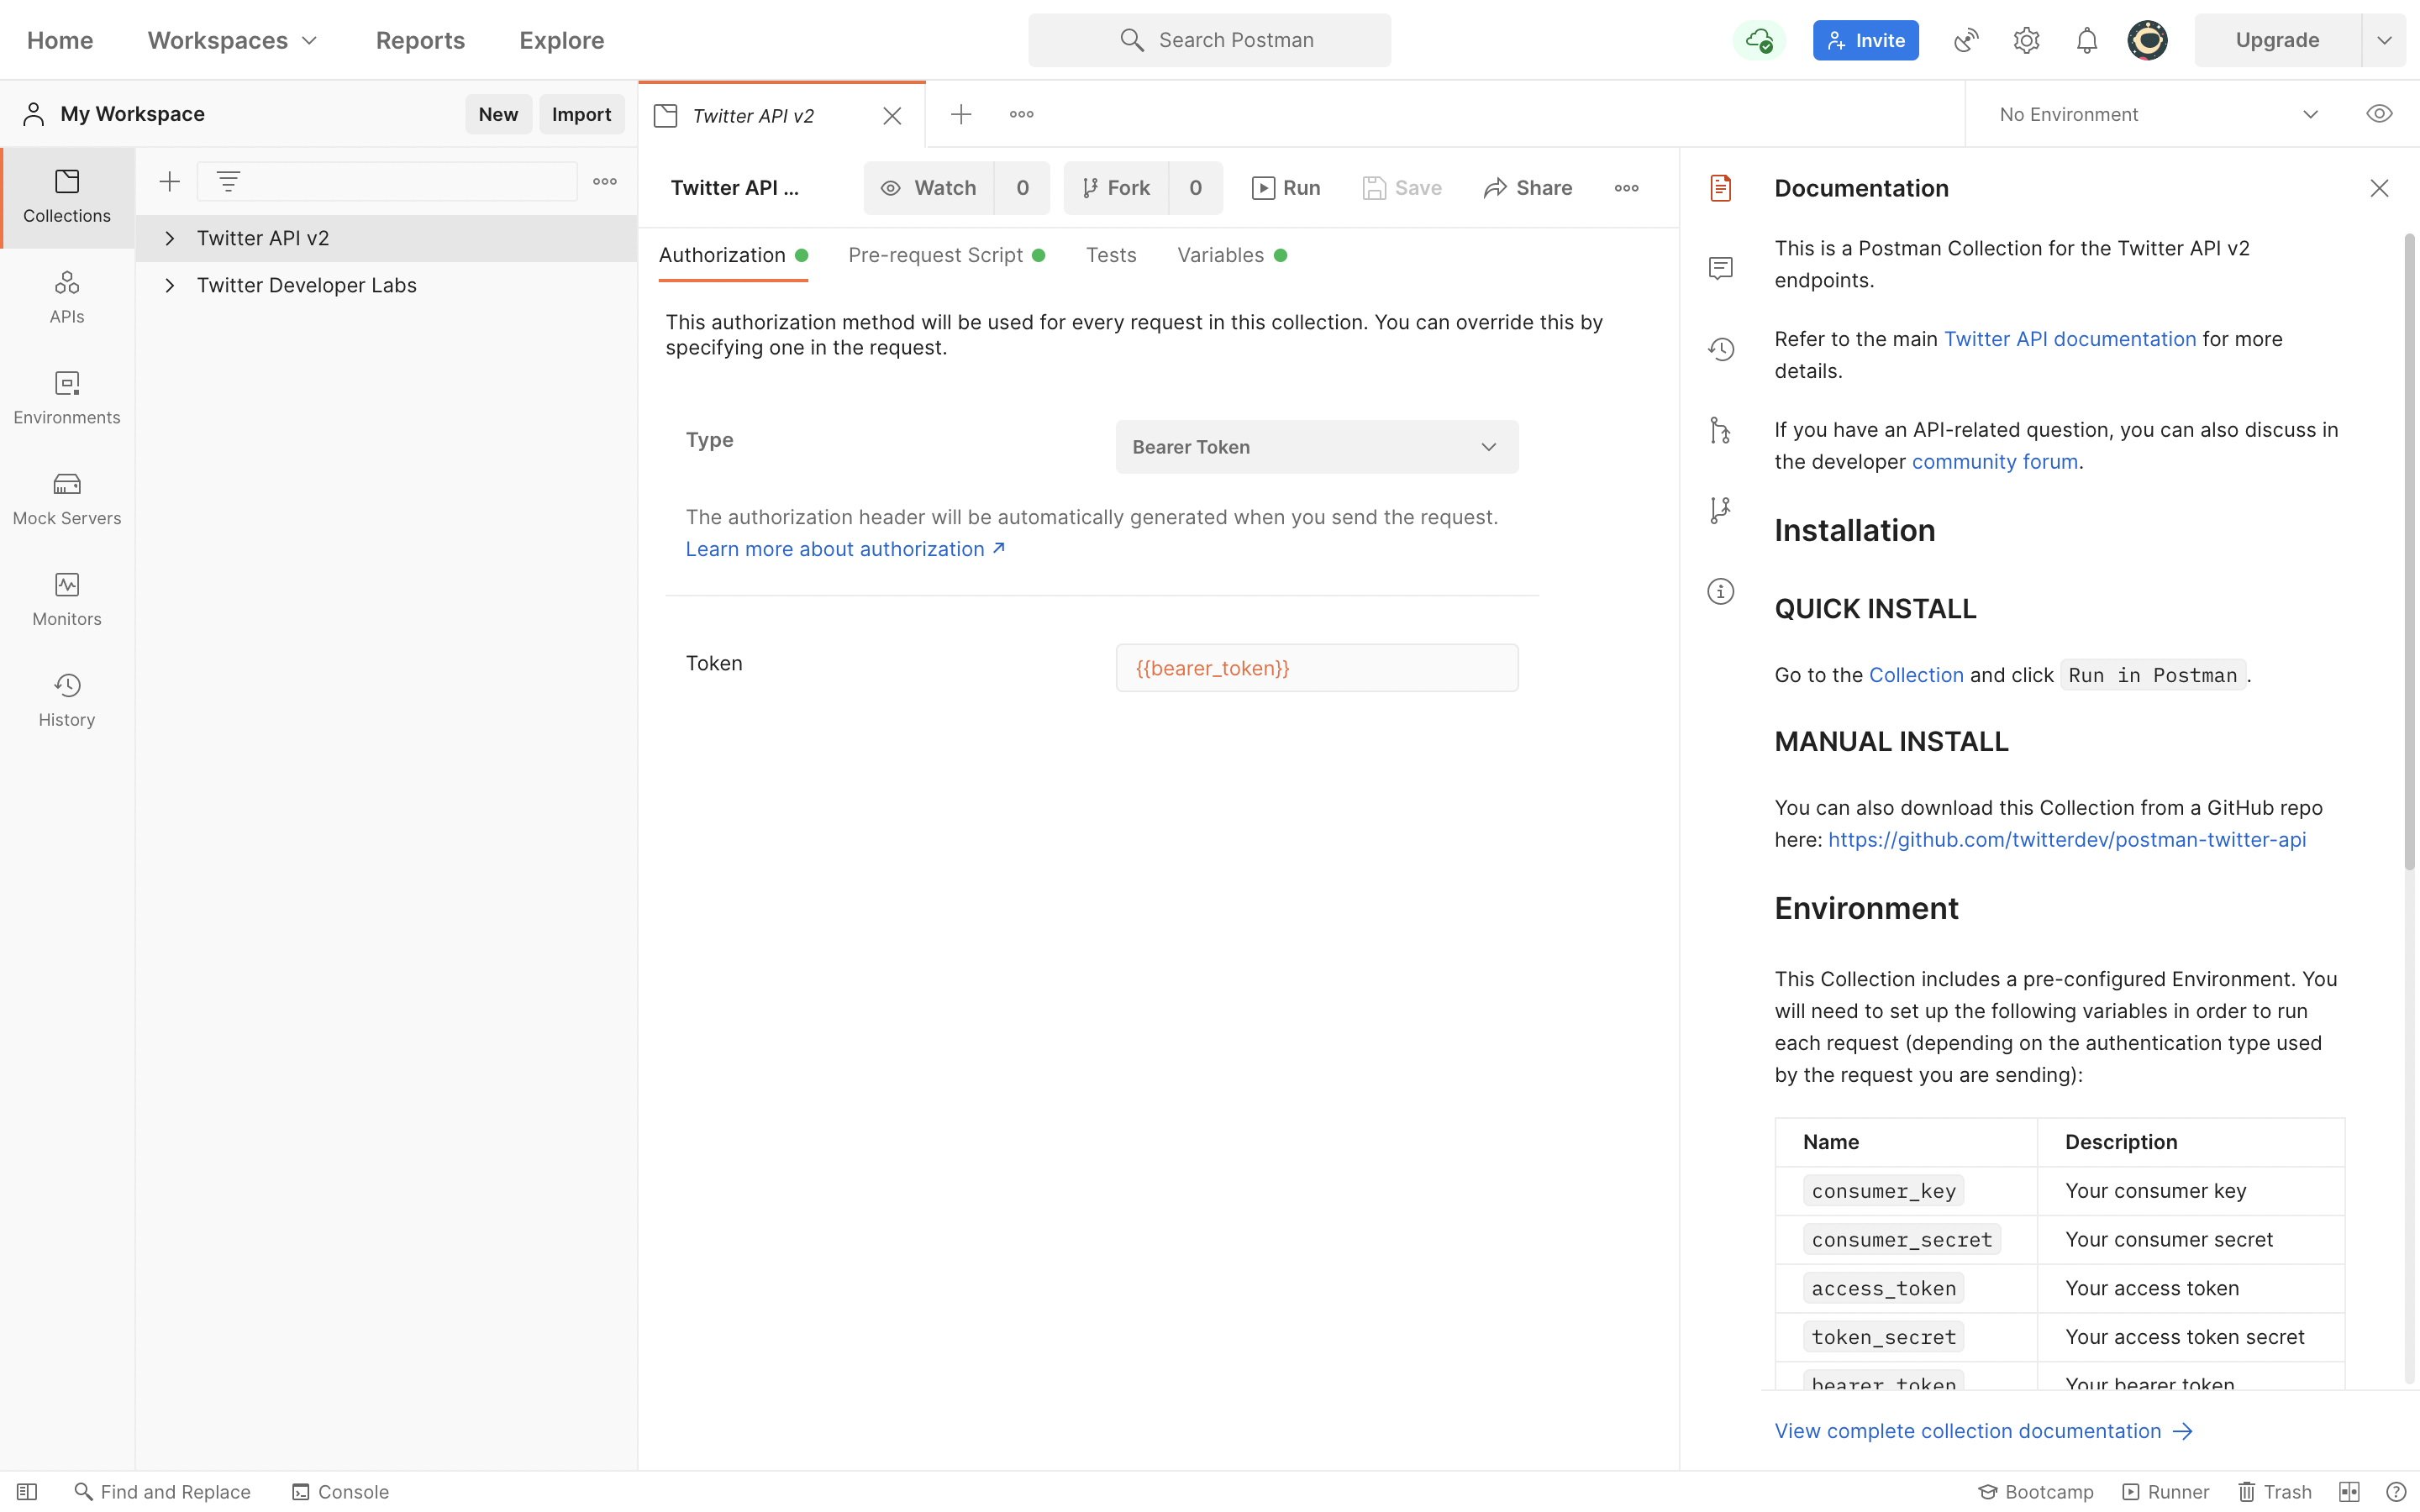
Task: Open the No Environment selector dropdown
Action: click(2157, 114)
